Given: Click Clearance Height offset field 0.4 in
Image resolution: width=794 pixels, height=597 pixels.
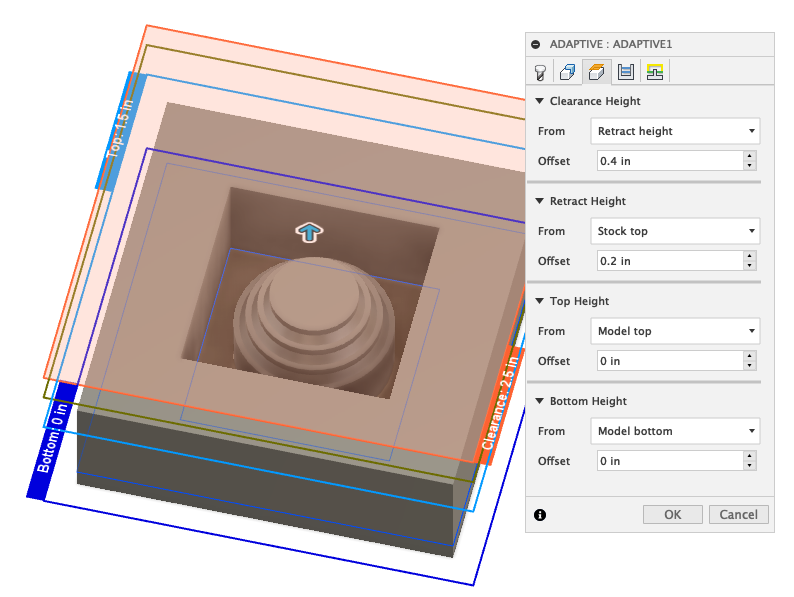Looking at the screenshot, I should [670, 161].
